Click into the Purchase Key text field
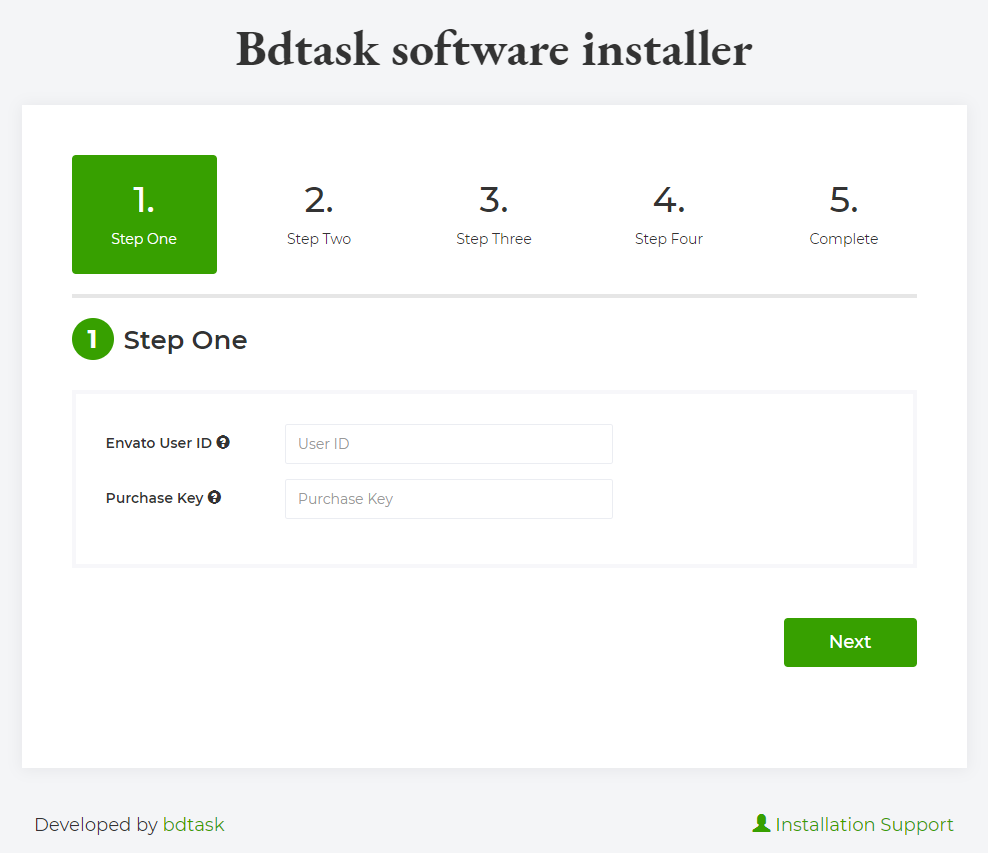 click(448, 499)
